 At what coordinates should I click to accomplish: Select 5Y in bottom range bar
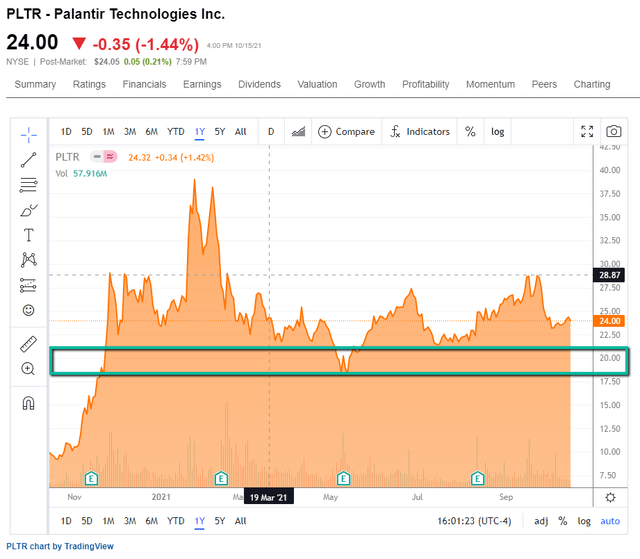[x=220, y=521]
